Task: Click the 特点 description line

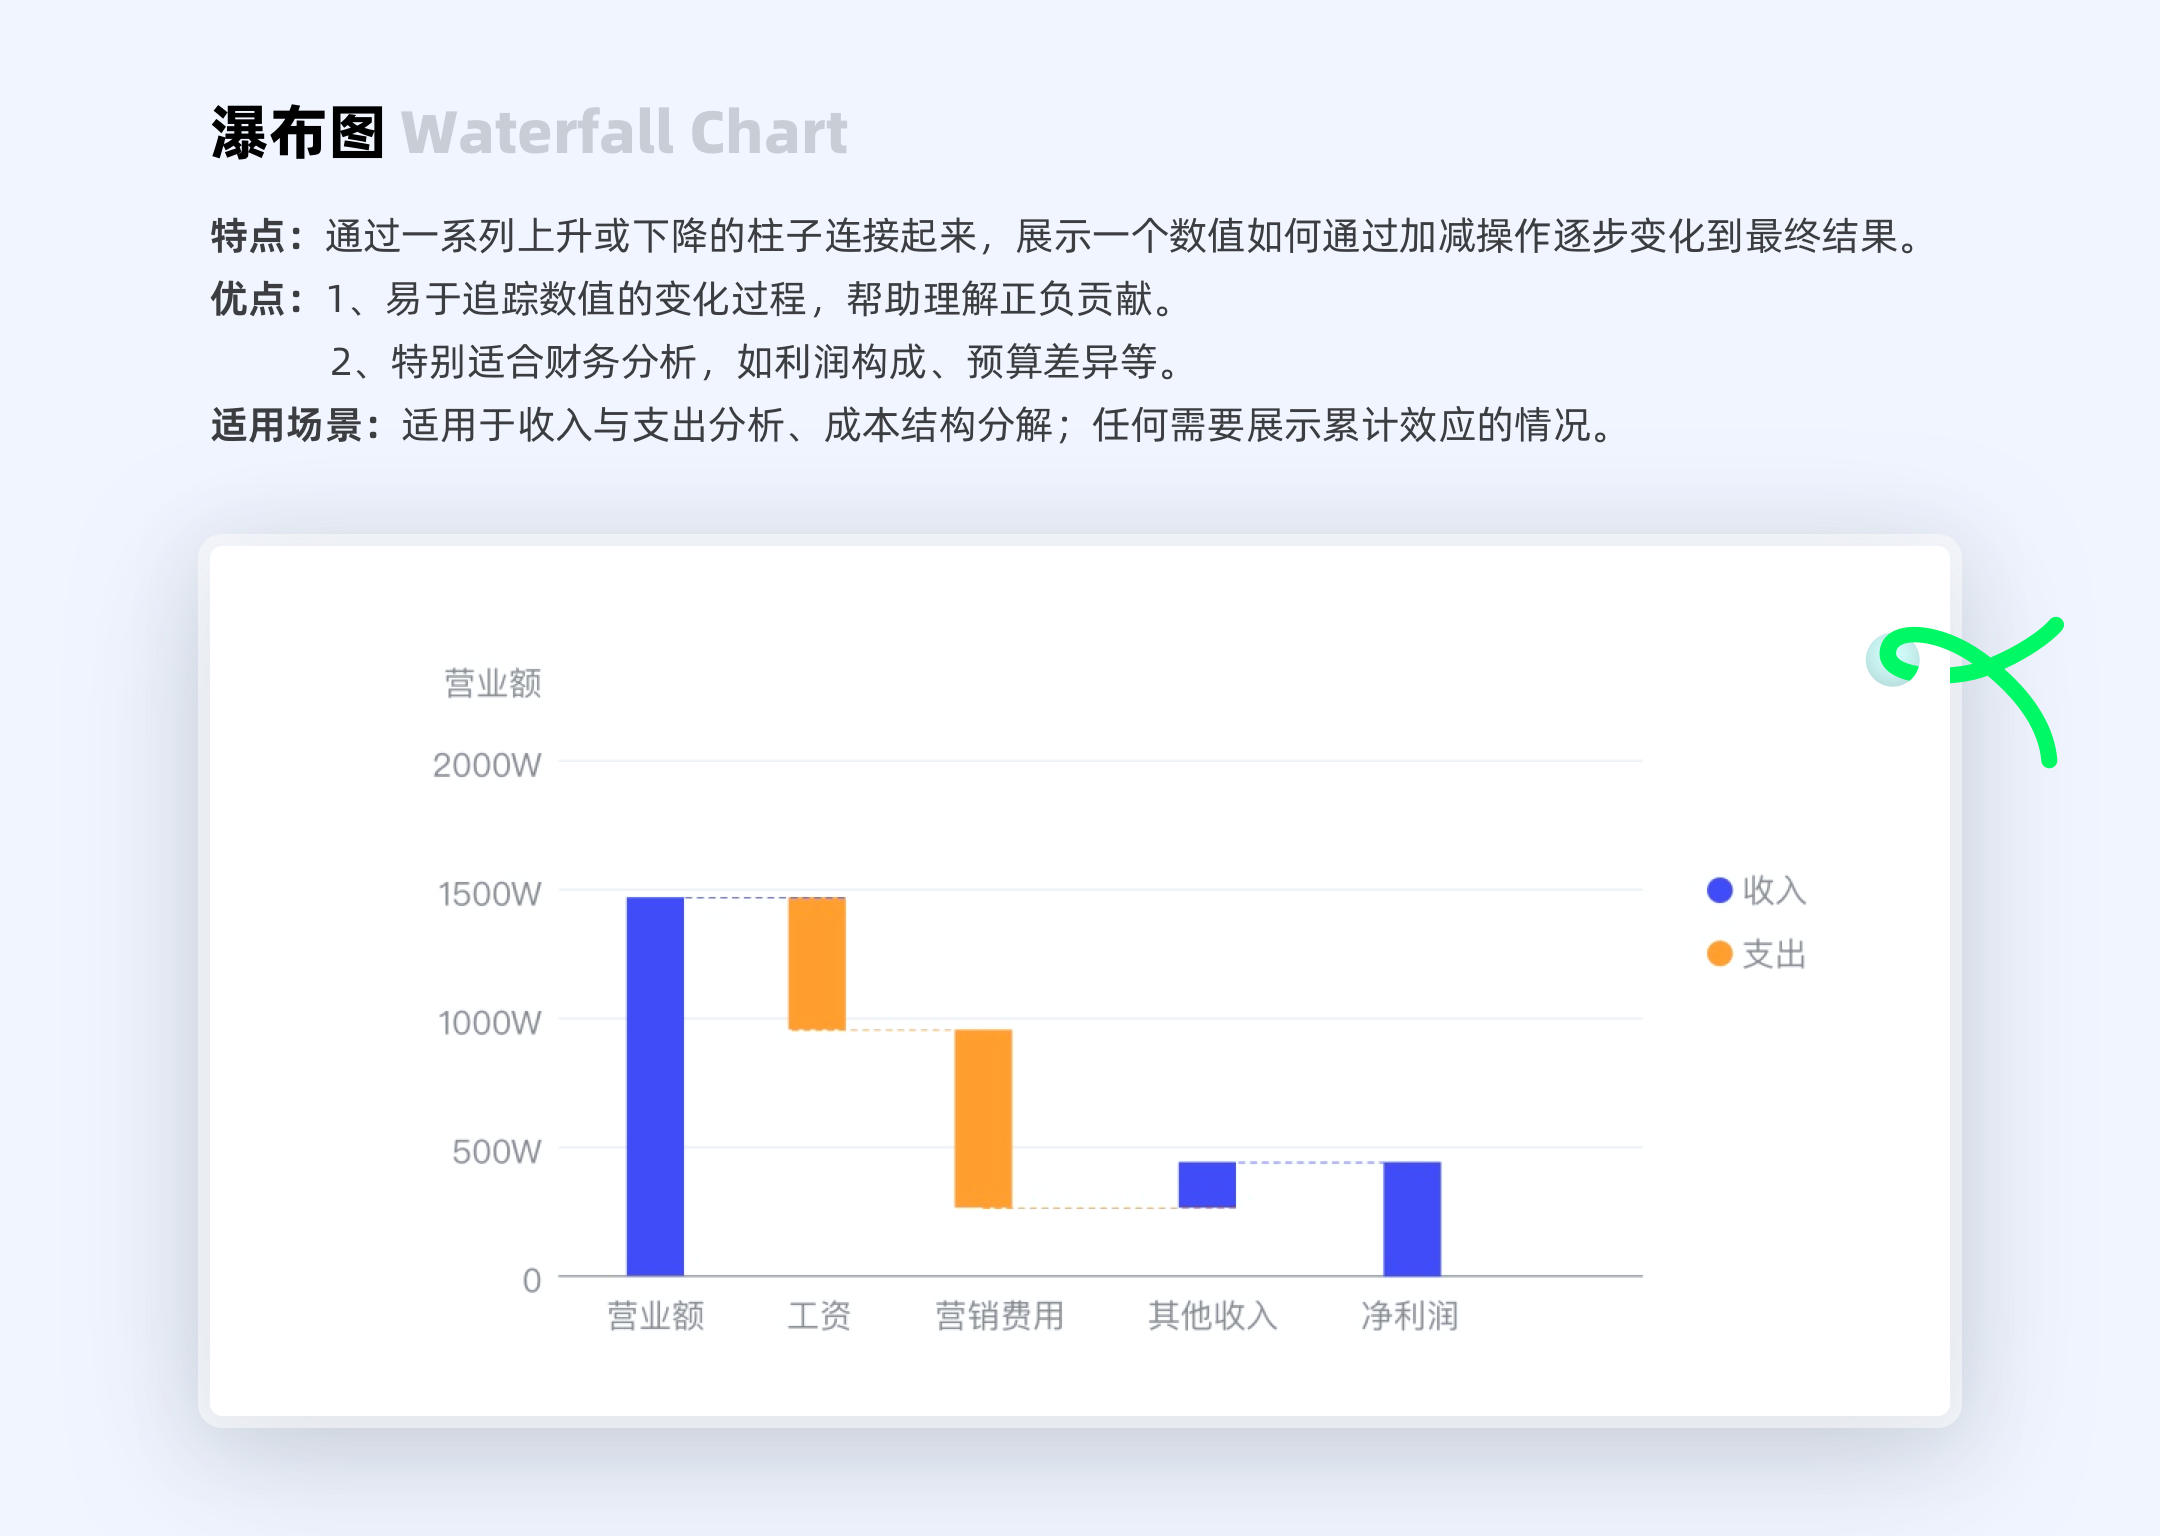Action: pyautogui.click(x=1067, y=237)
